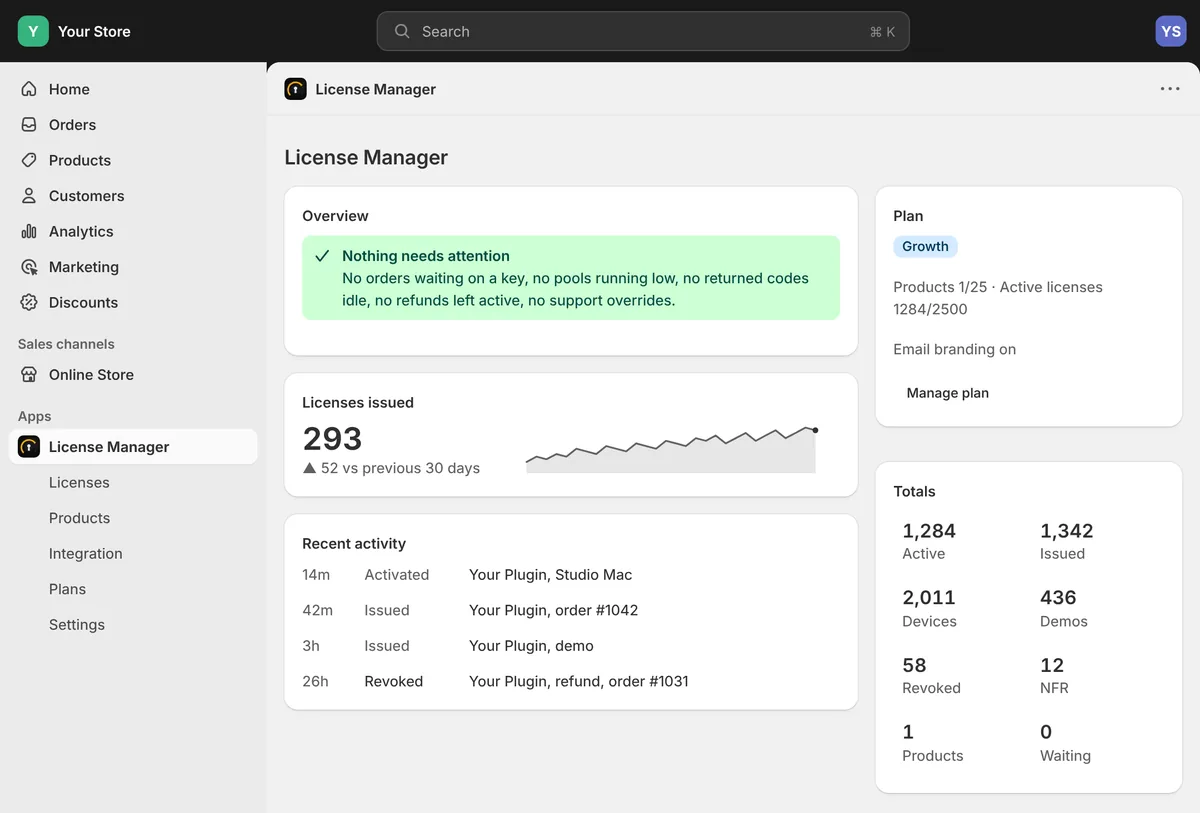Image resolution: width=1200 pixels, height=813 pixels.
Task: Click the sparkline end data point
Action: click(815, 430)
